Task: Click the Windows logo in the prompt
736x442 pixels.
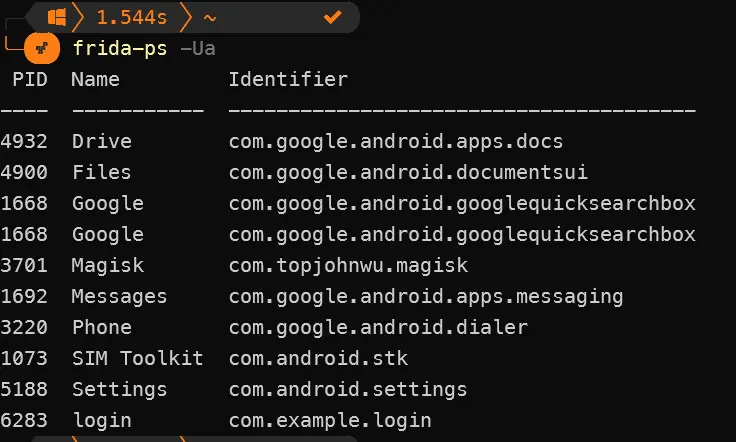Action: click(57, 17)
